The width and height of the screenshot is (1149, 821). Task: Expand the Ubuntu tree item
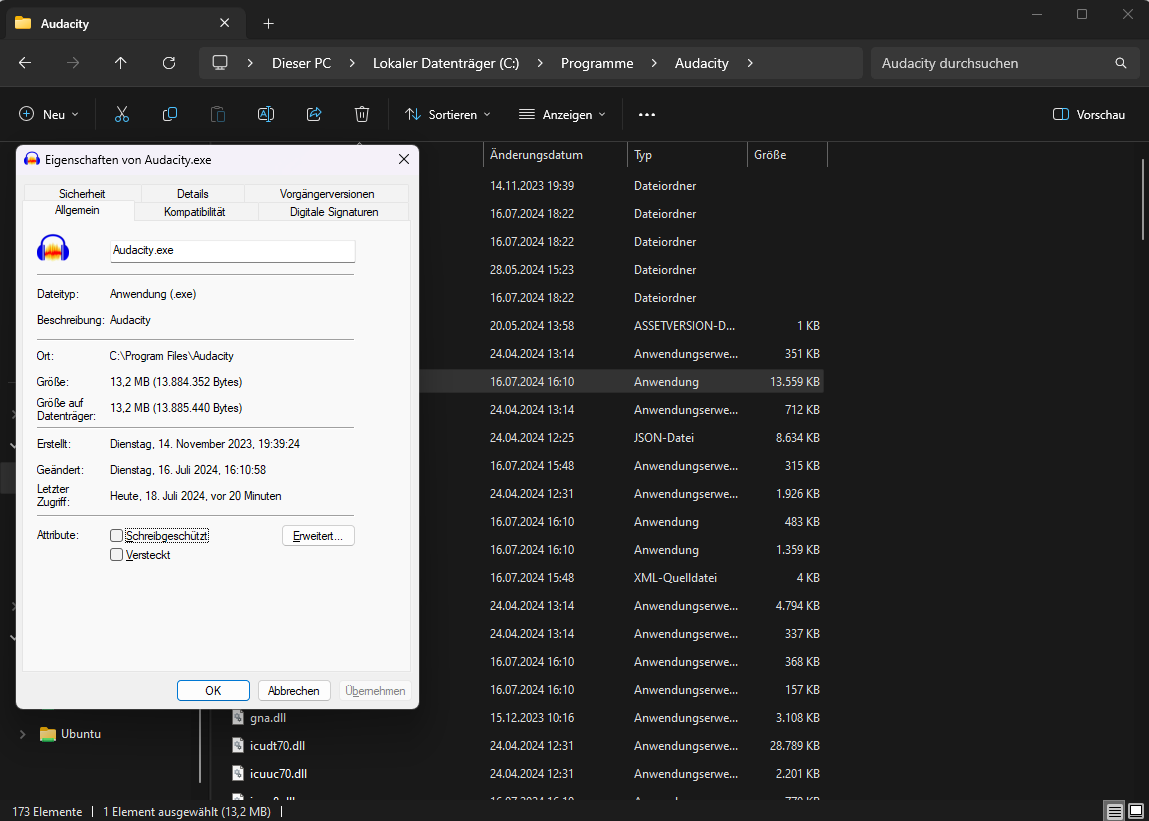pyautogui.click(x=23, y=734)
